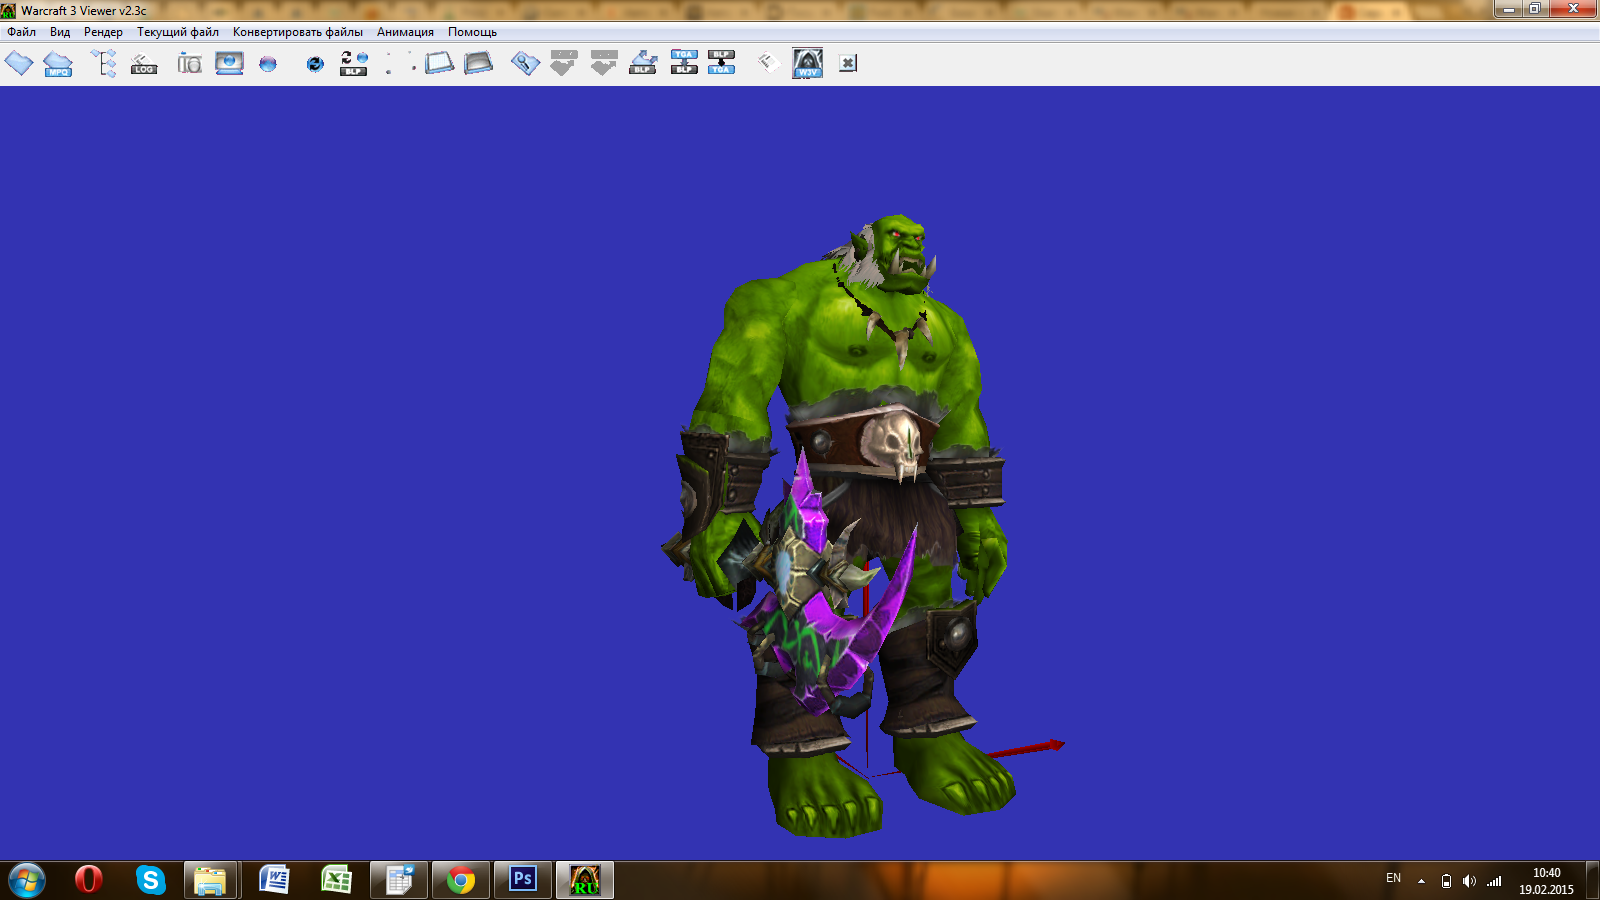Image resolution: width=1600 pixels, height=900 pixels.
Task: Click the blue circular refresh icon
Action: (315, 64)
